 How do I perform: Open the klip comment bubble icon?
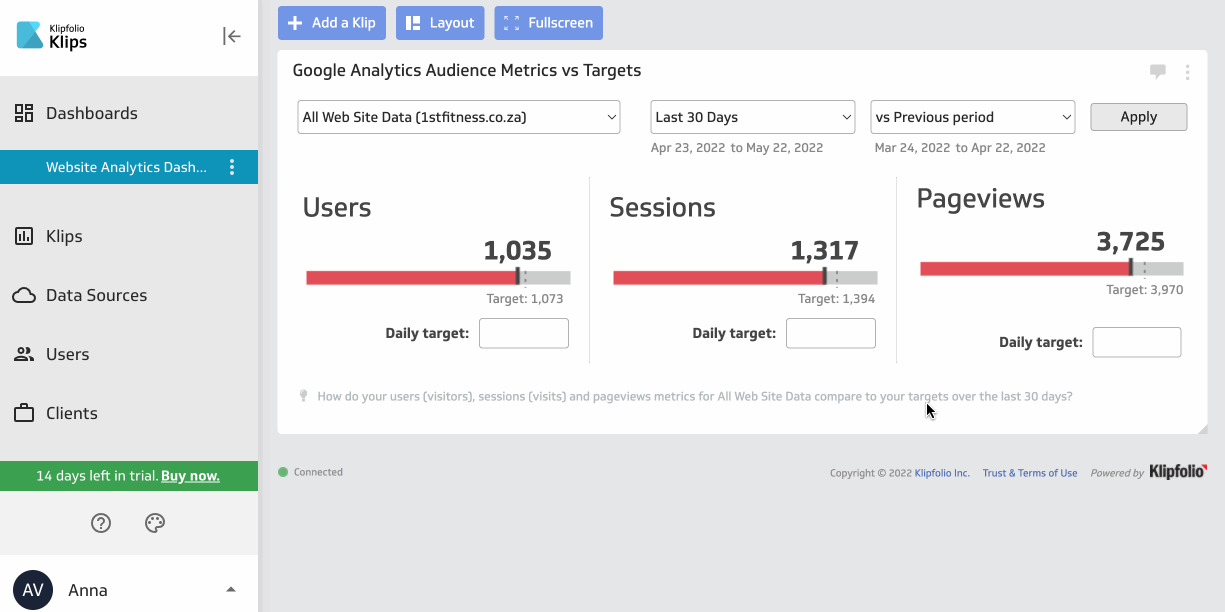pyautogui.click(x=1158, y=71)
